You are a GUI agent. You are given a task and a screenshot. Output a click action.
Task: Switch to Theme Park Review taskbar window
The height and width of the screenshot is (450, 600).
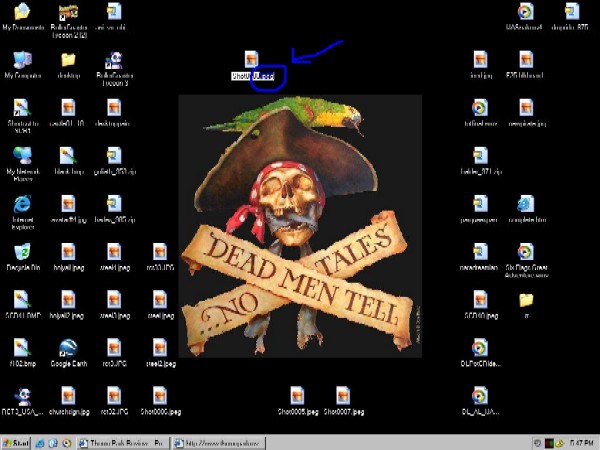pos(121,443)
